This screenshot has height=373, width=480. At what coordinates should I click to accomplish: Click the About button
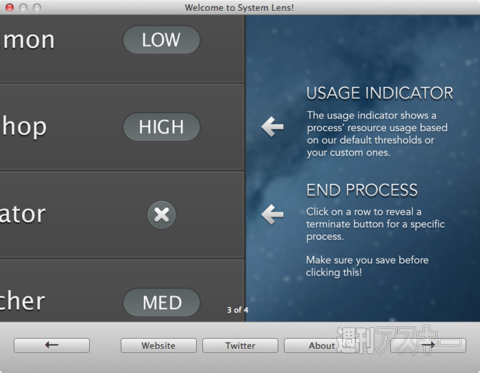point(322,345)
